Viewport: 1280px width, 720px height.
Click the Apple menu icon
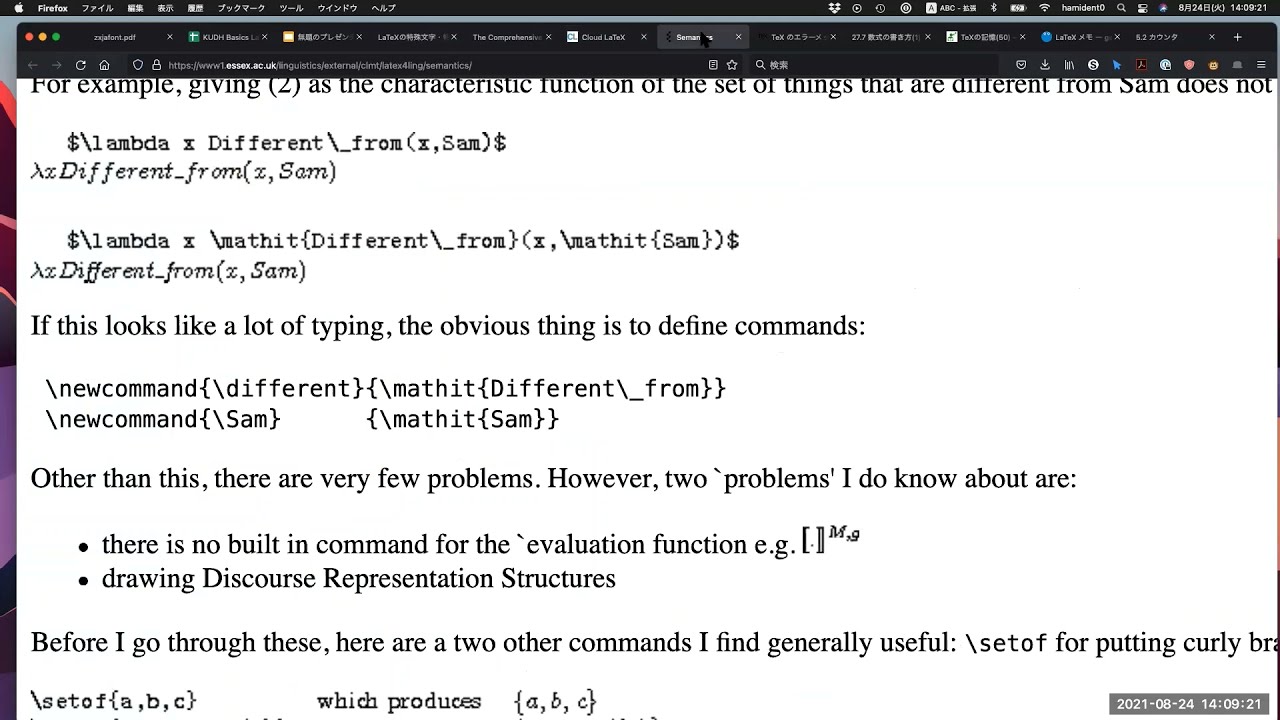click(18, 8)
